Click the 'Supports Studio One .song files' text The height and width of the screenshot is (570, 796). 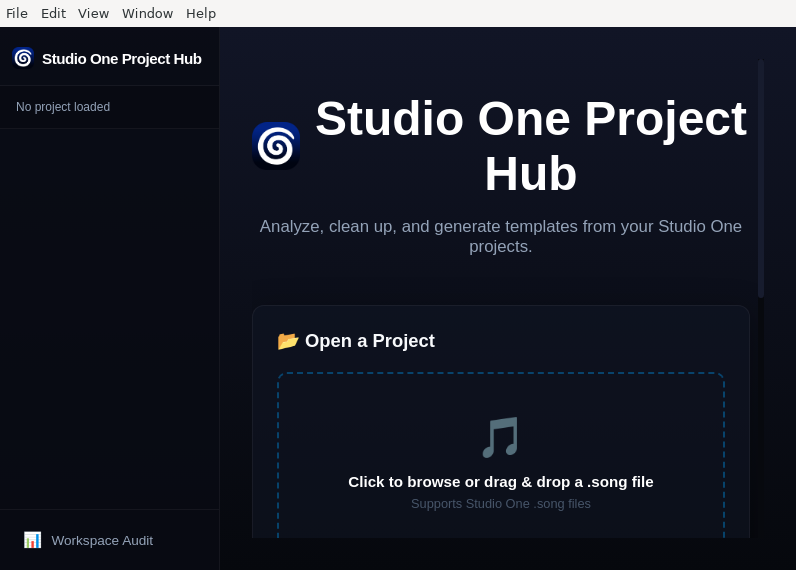pos(501,504)
